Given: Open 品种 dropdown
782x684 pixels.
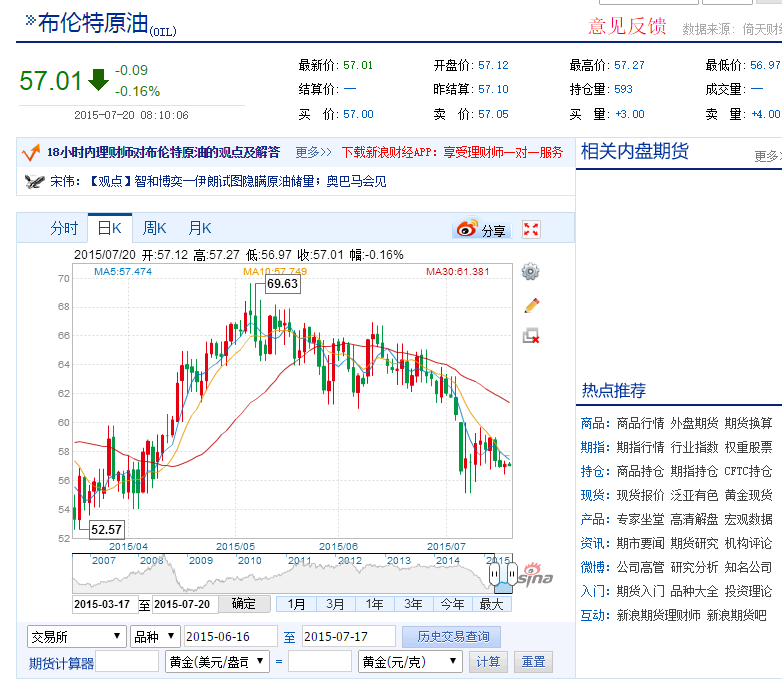Looking at the screenshot, I should pos(155,636).
